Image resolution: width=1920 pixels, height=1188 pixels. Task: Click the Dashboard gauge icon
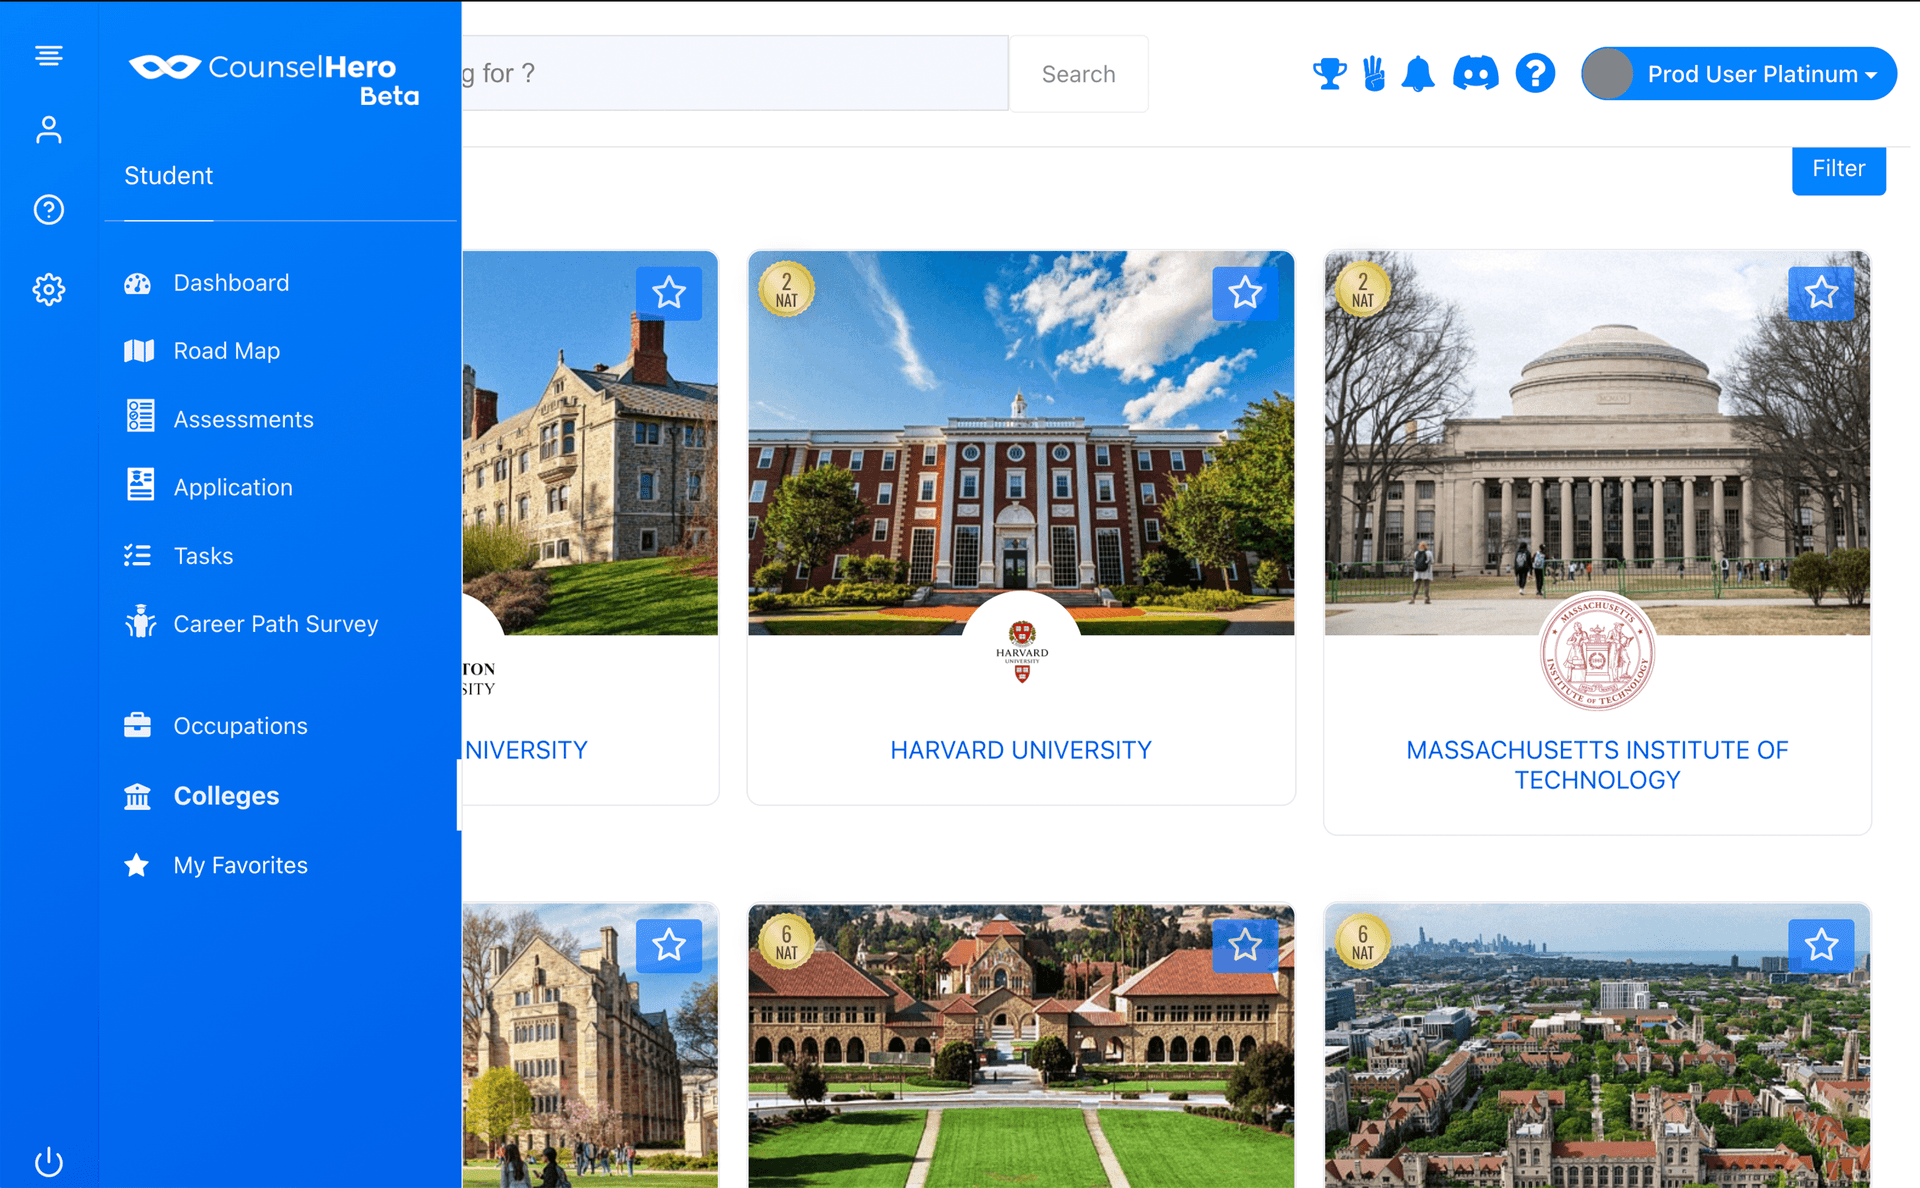coord(138,283)
